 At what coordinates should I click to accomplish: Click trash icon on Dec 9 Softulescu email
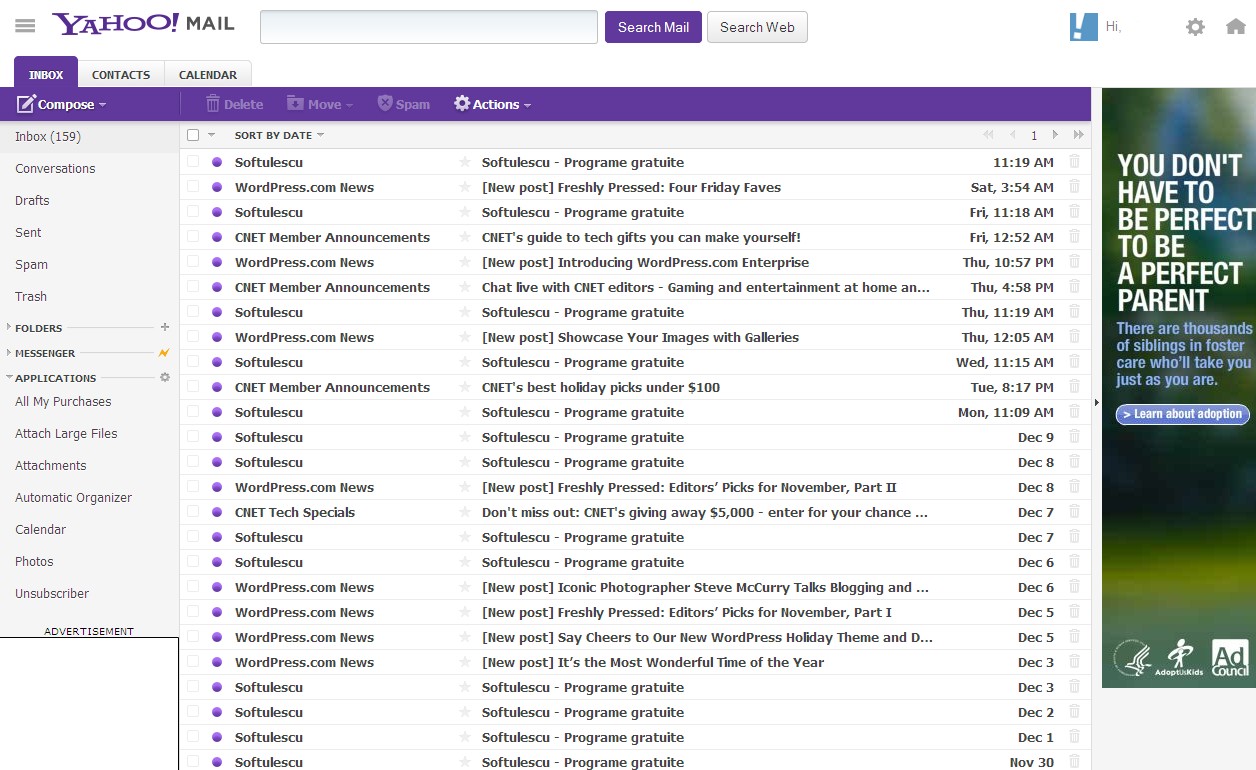[x=1075, y=437]
